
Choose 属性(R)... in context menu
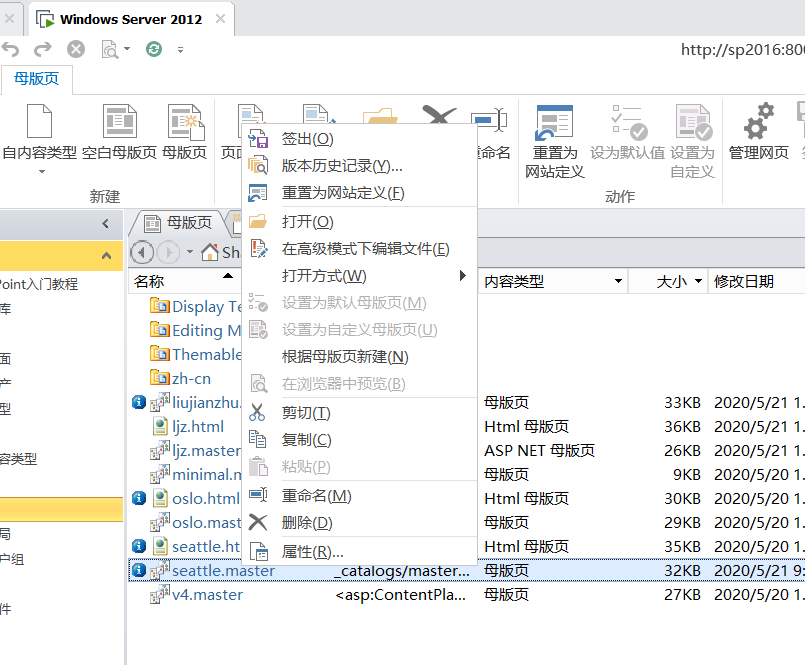point(359,552)
